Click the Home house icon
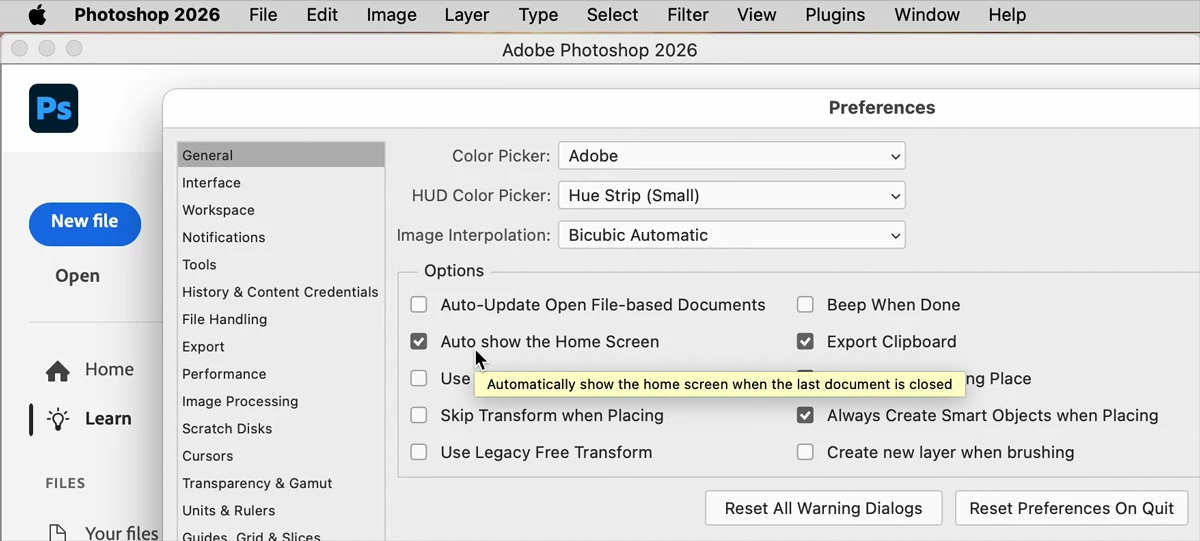1200x541 pixels. [58, 370]
